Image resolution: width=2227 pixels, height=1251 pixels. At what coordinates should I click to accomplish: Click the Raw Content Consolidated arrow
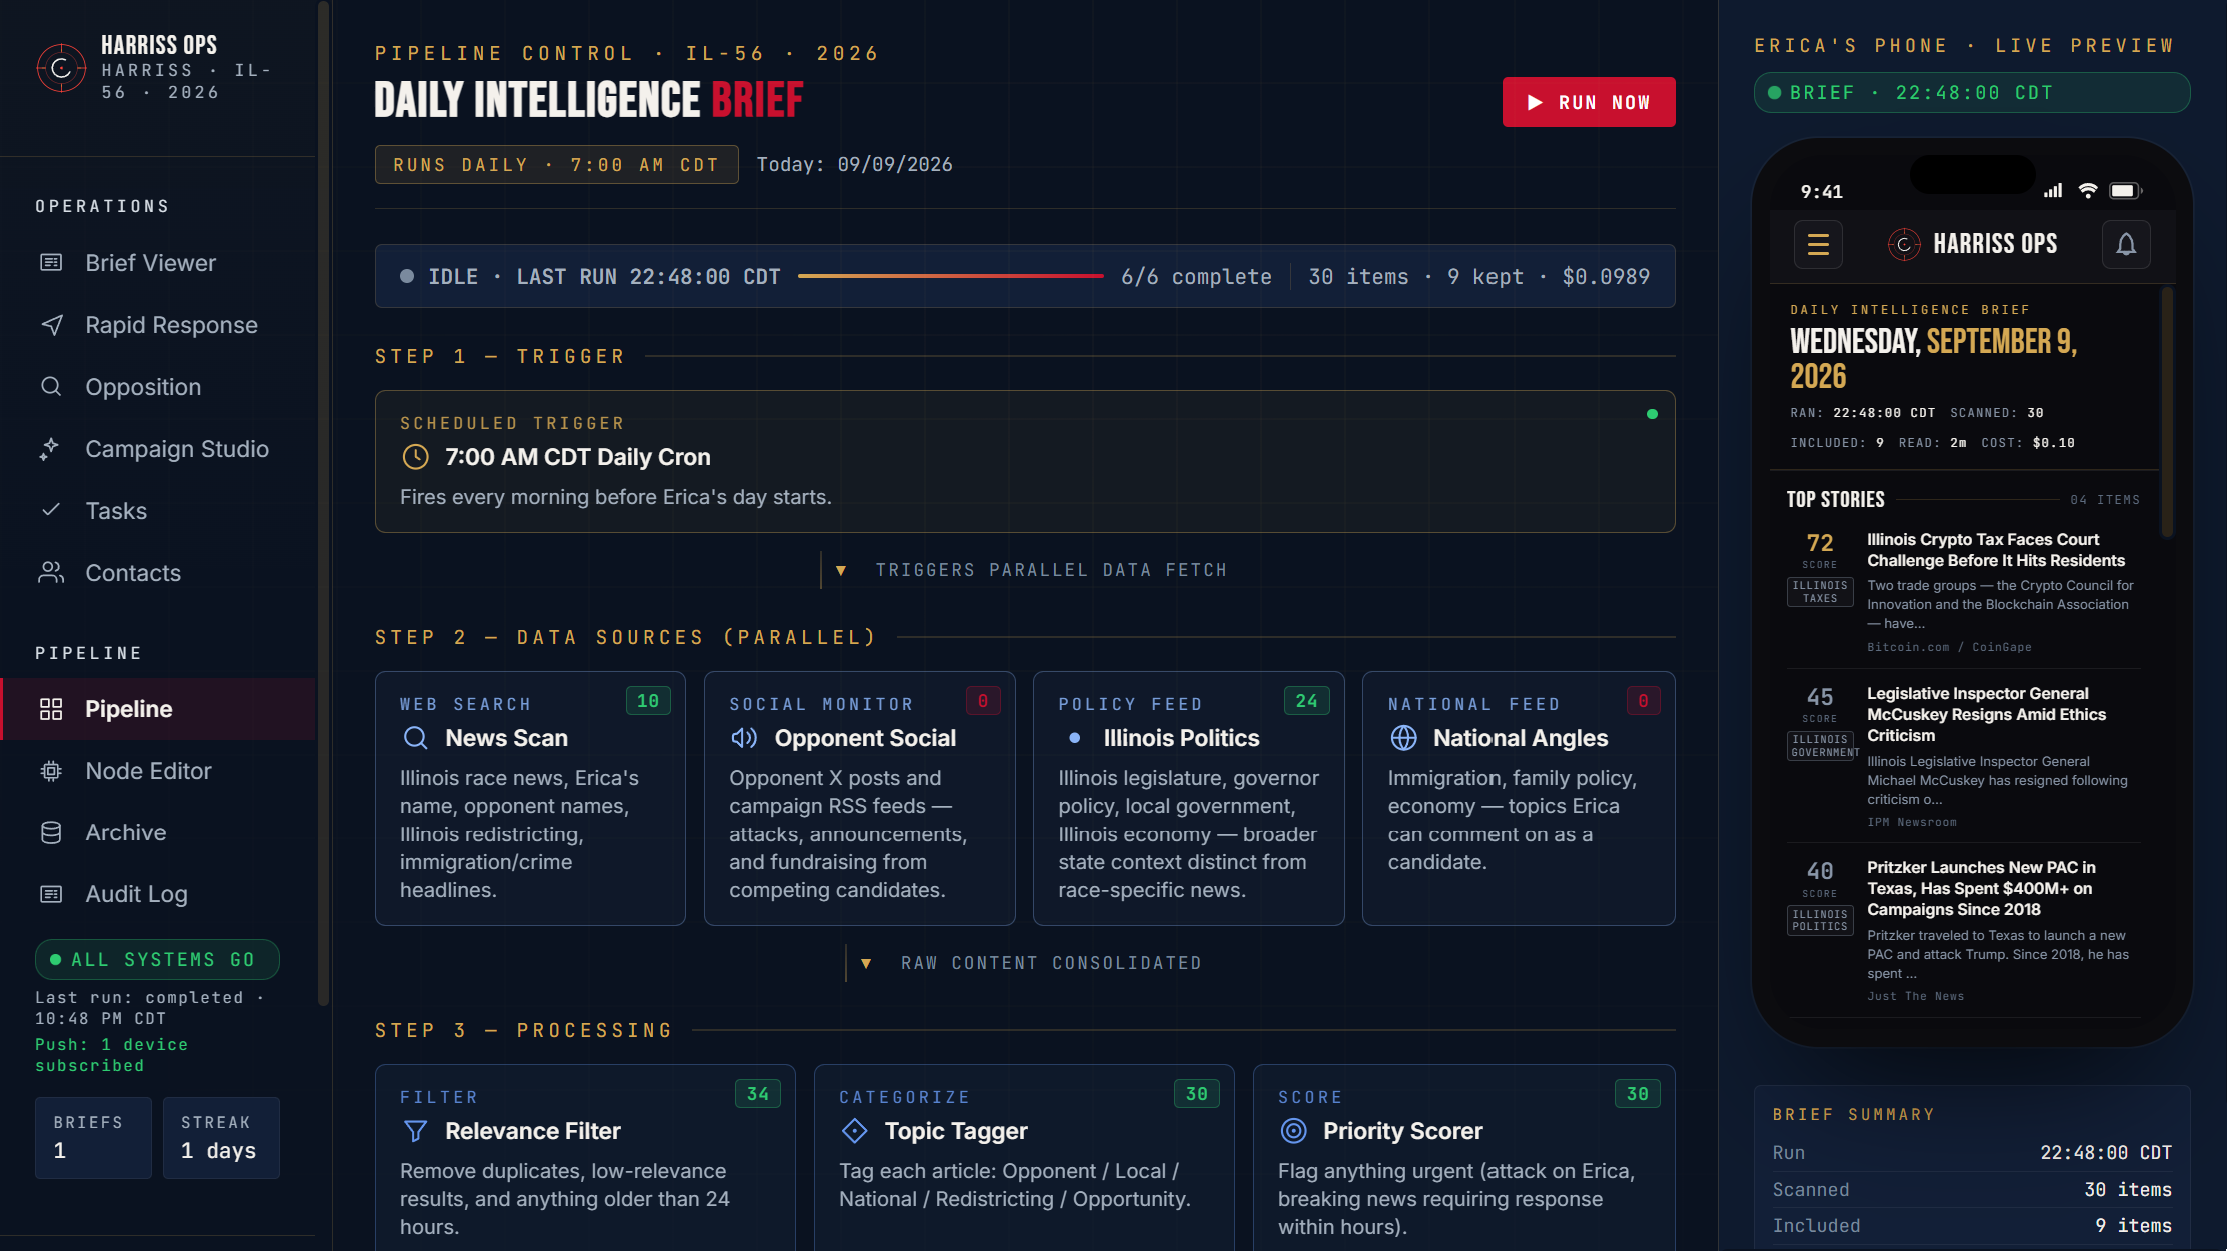click(866, 963)
